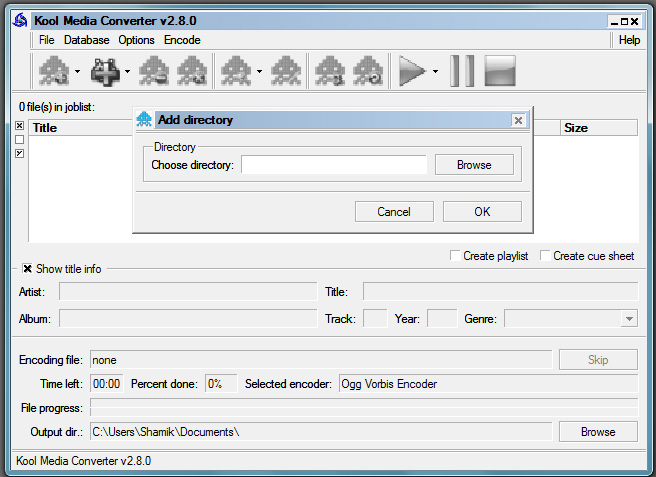Click the empty select-none box in joblist
Screen dimensions: 656x477
(20, 139)
